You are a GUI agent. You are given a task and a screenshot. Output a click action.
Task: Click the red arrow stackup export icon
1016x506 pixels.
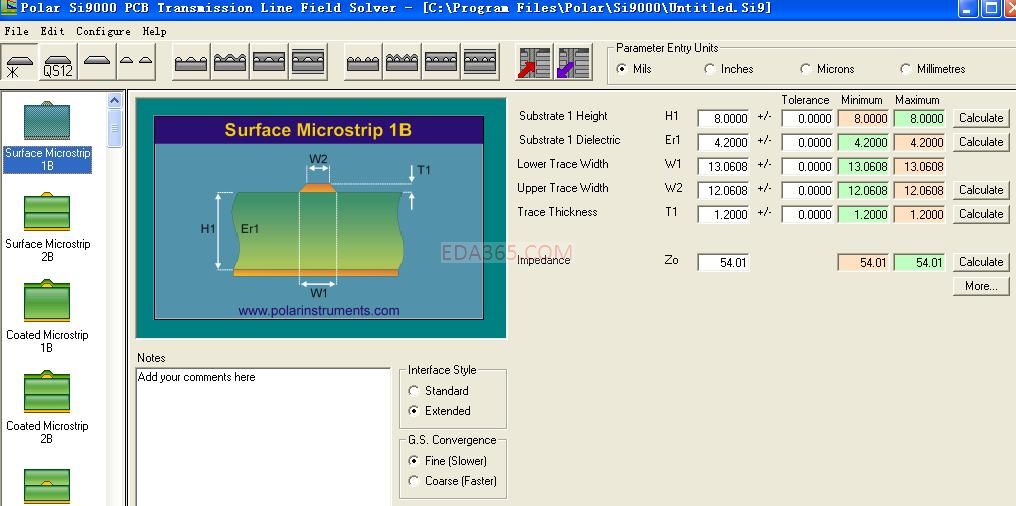pyautogui.click(x=534, y=63)
